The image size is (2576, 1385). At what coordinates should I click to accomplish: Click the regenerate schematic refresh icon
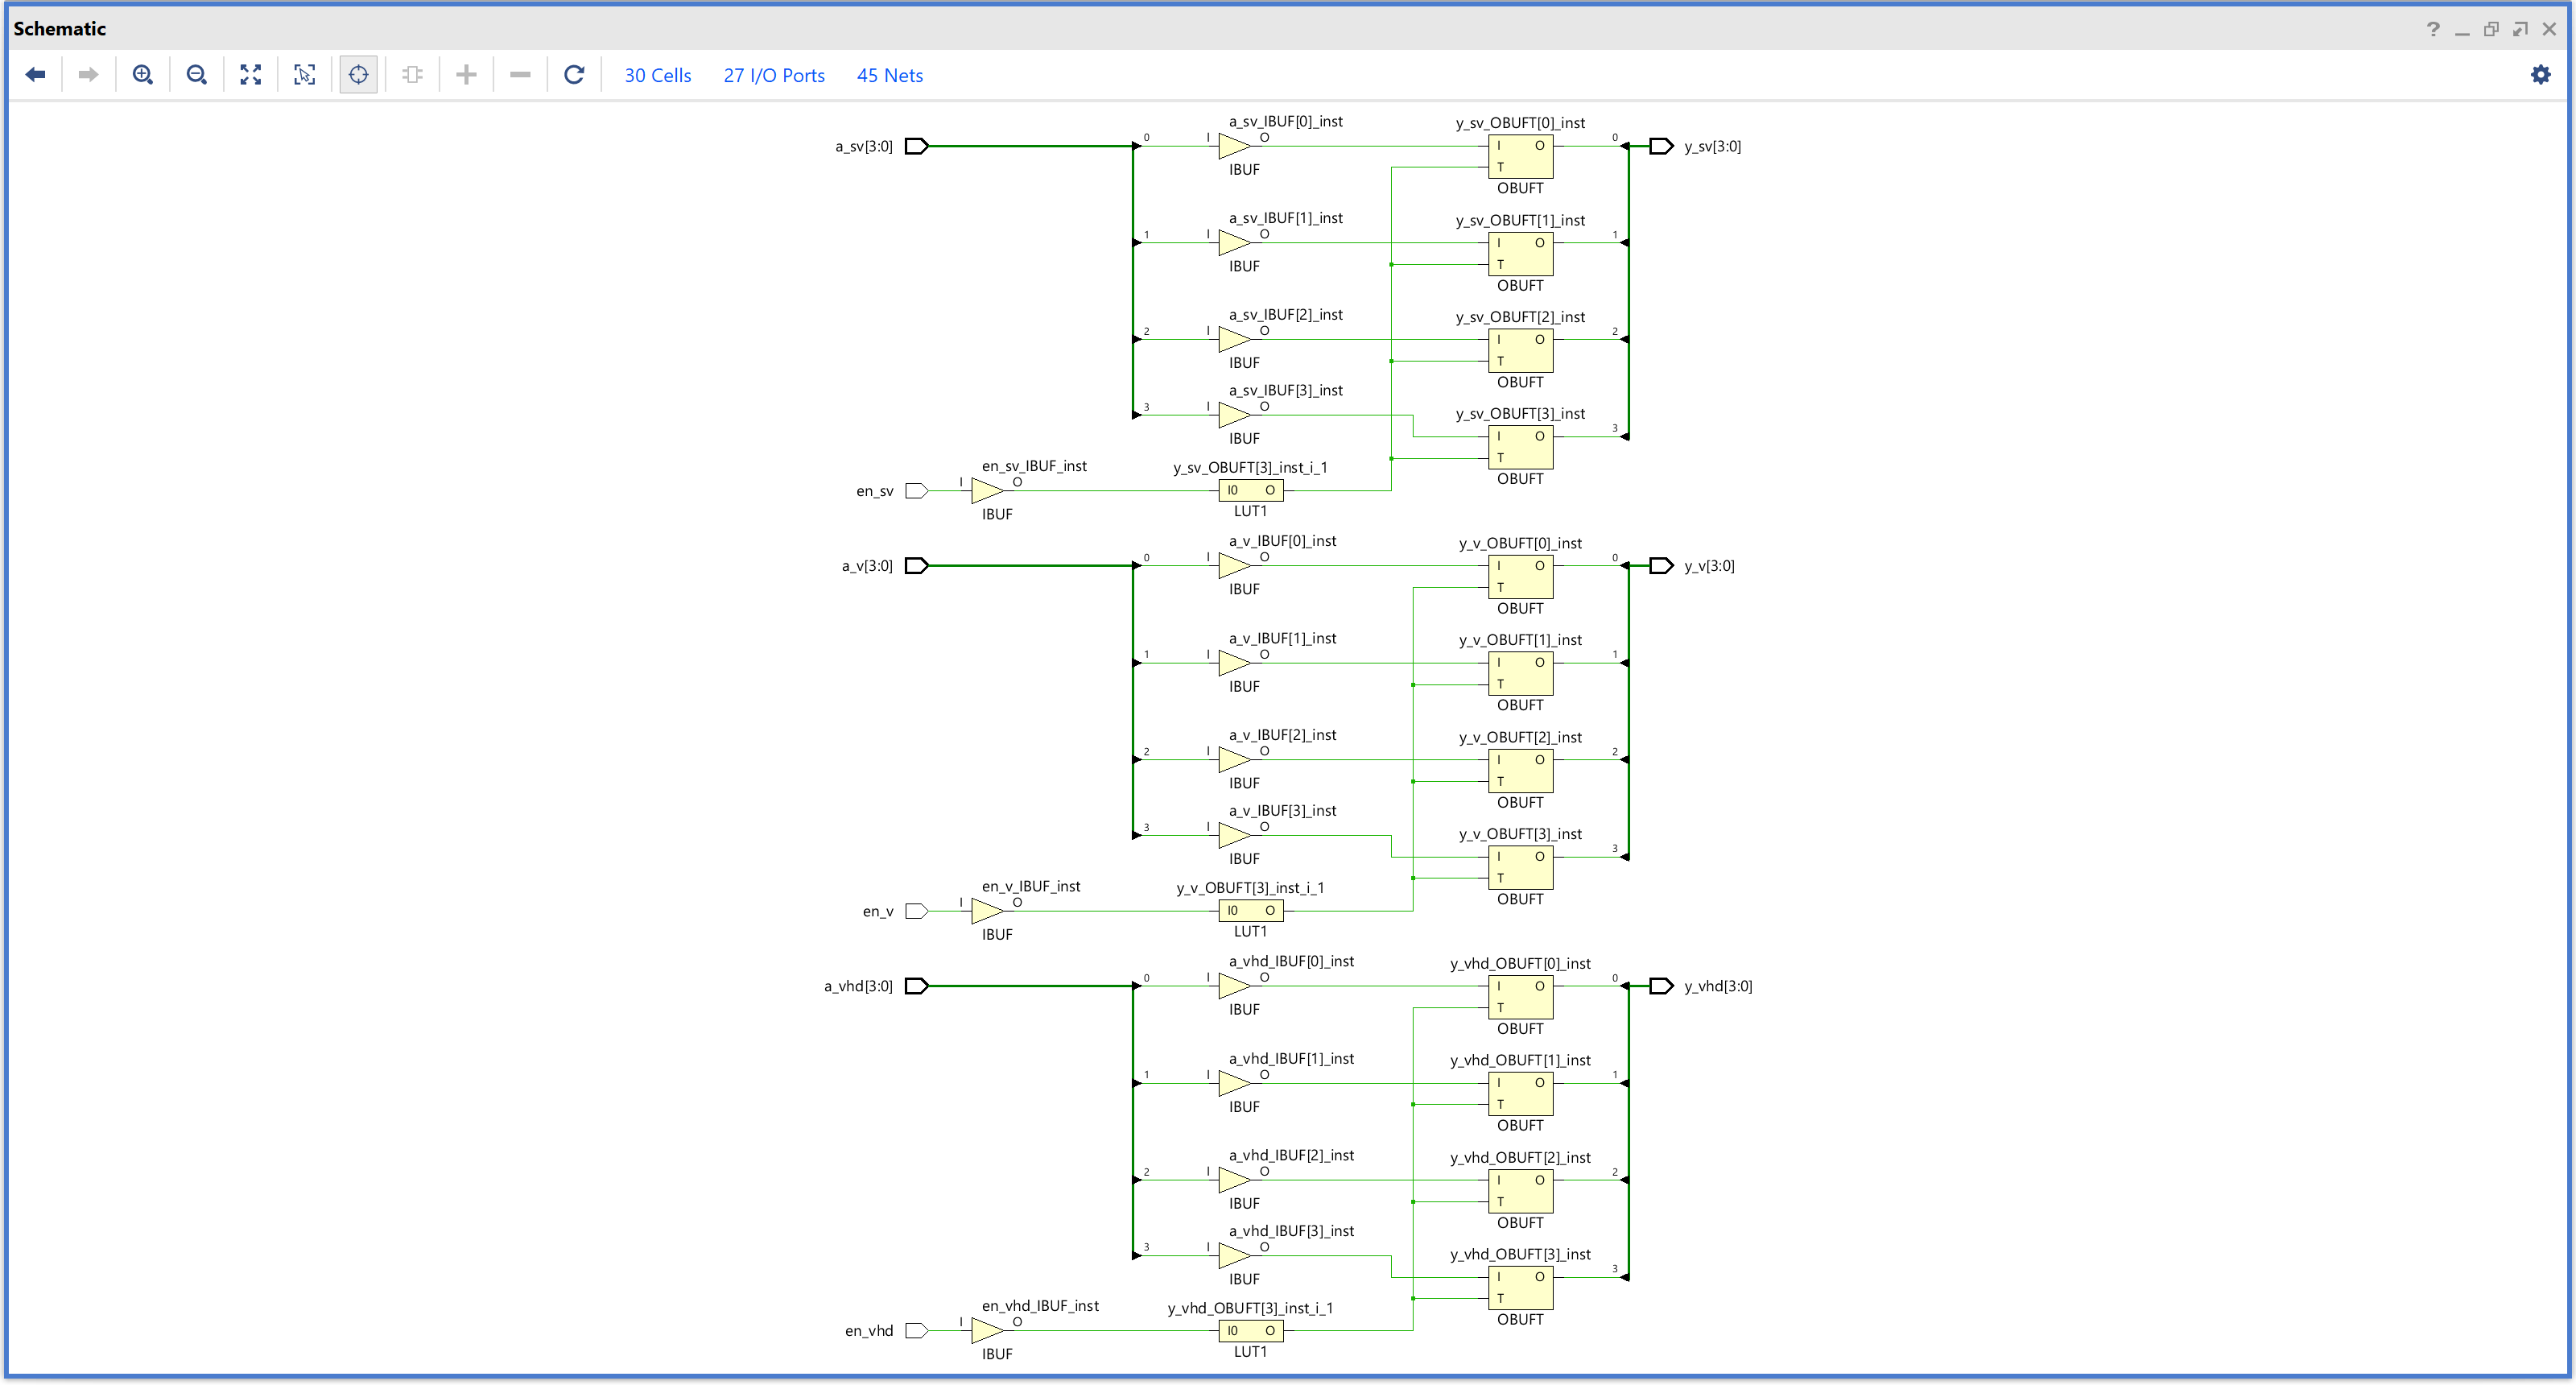tap(574, 75)
